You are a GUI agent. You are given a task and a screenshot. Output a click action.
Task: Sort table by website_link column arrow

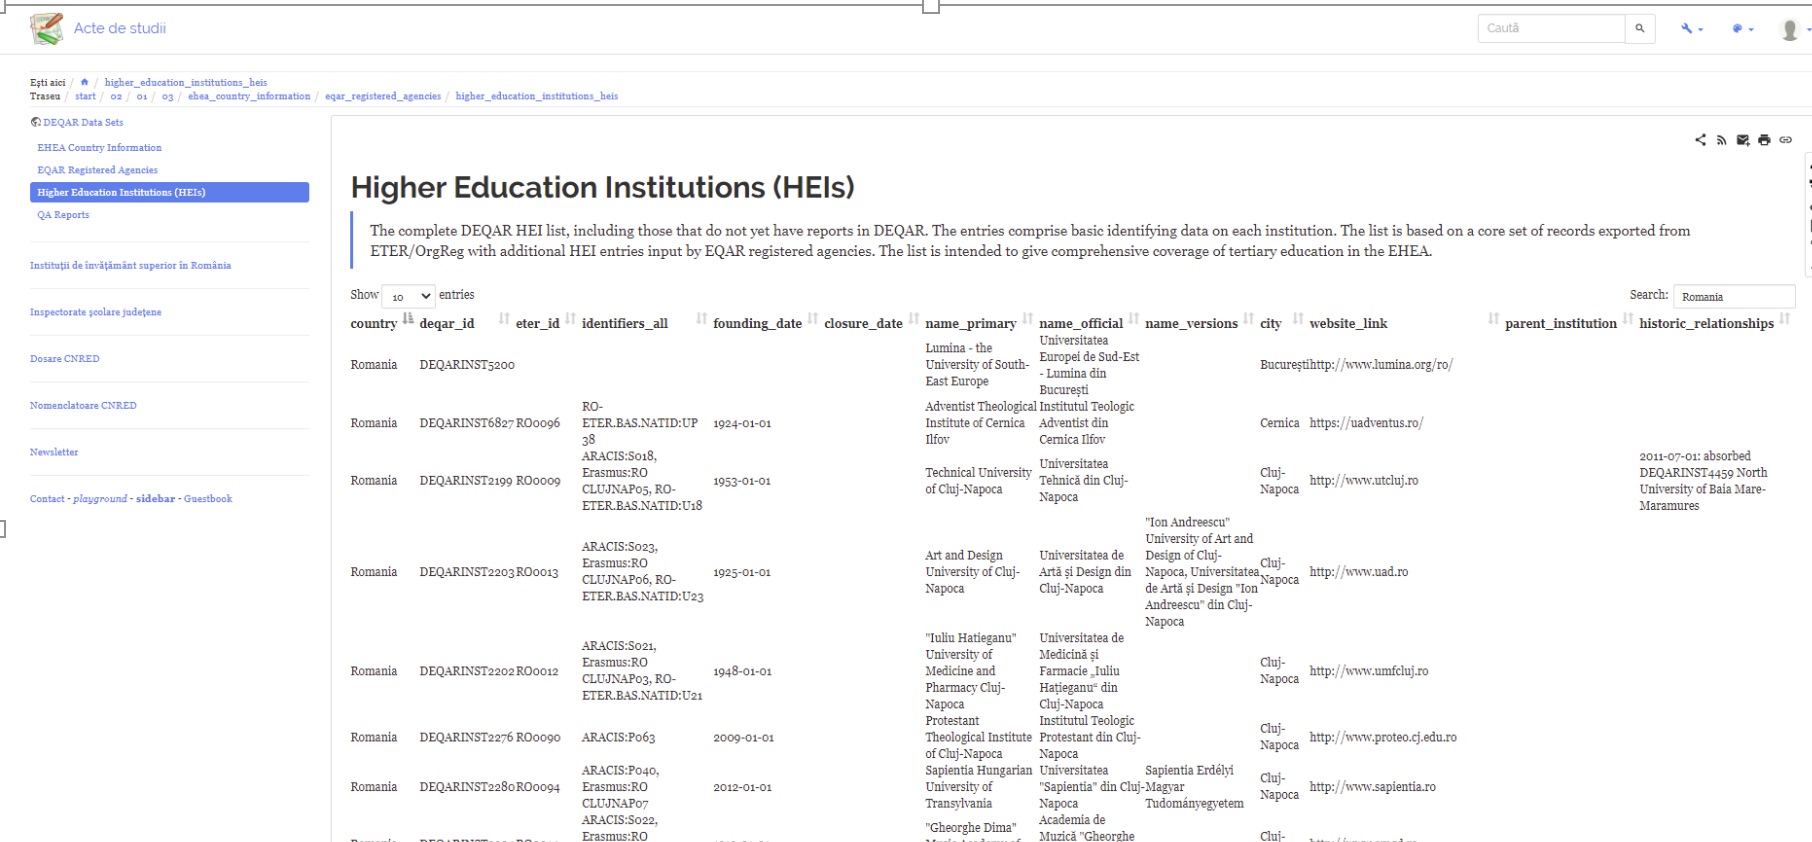click(1493, 318)
